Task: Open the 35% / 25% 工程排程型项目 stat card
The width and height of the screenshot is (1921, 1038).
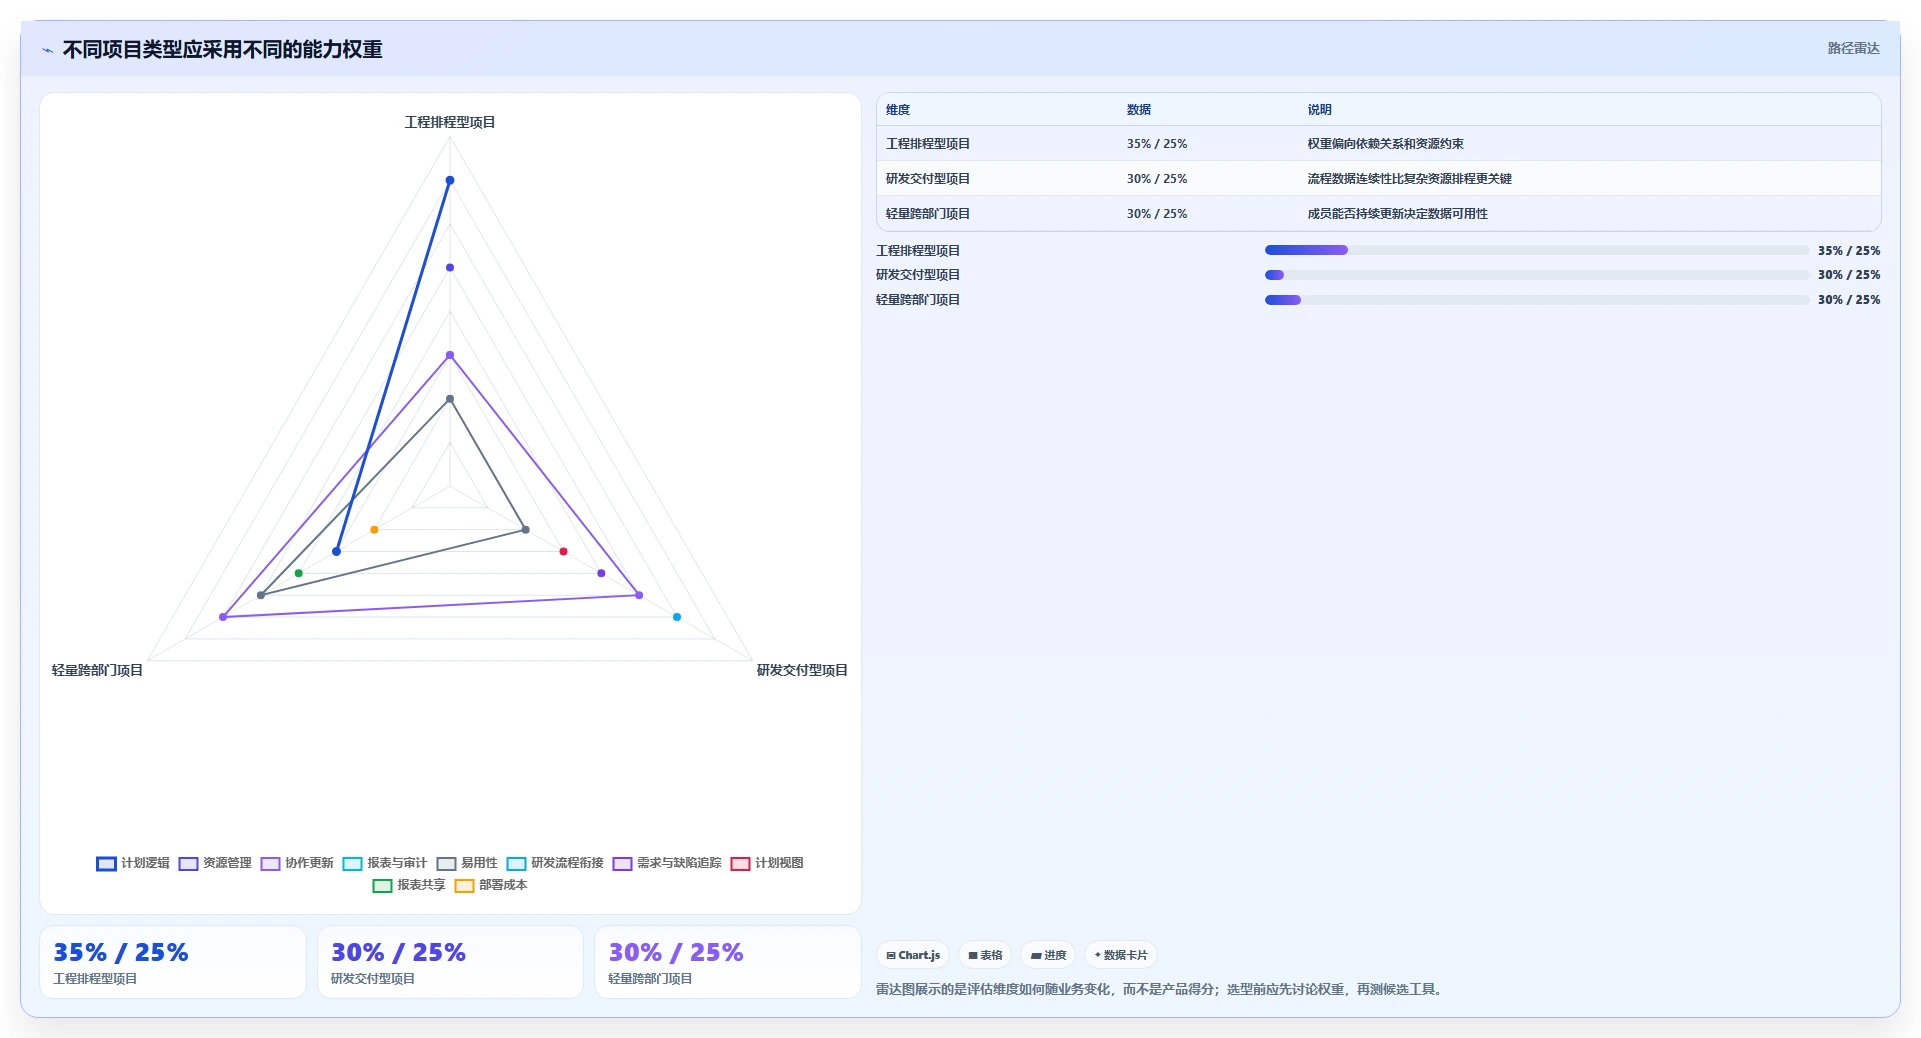Action: [173, 962]
